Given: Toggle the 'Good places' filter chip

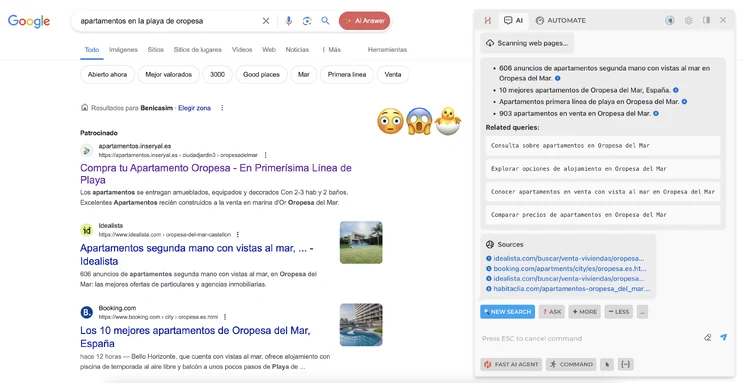Looking at the screenshot, I should (x=261, y=75).
